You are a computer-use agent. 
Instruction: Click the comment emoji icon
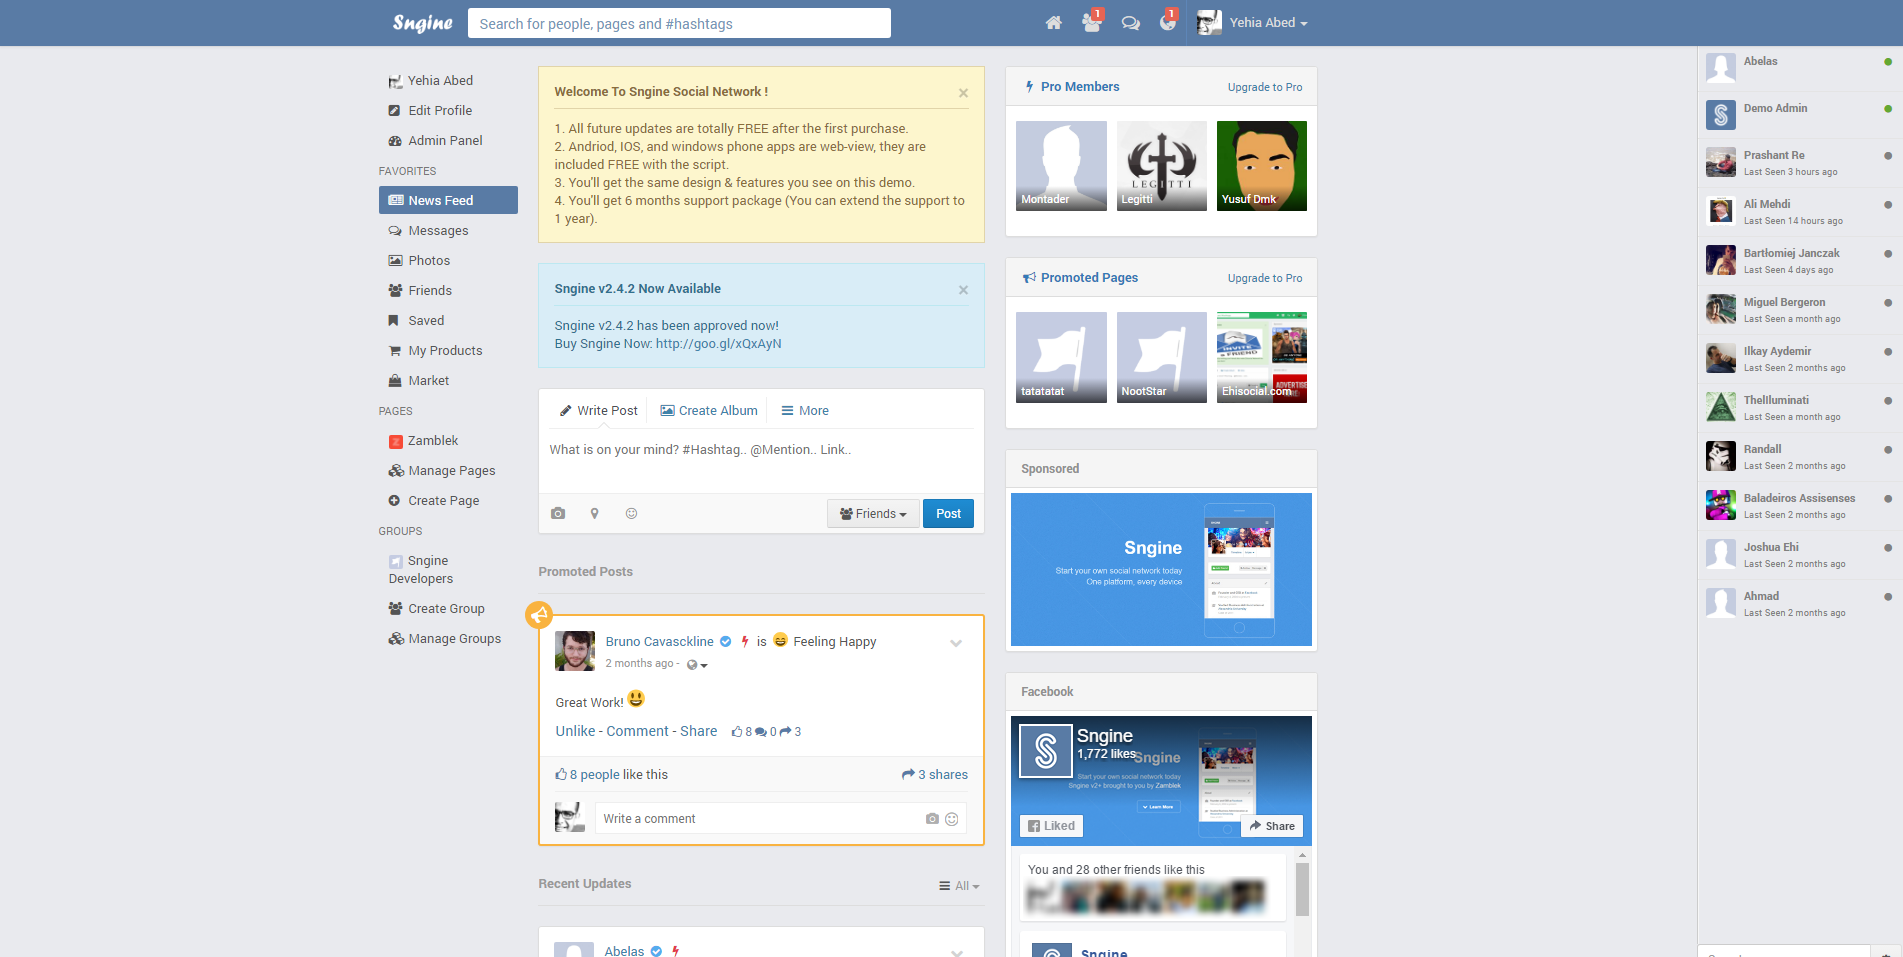[952, 819]
